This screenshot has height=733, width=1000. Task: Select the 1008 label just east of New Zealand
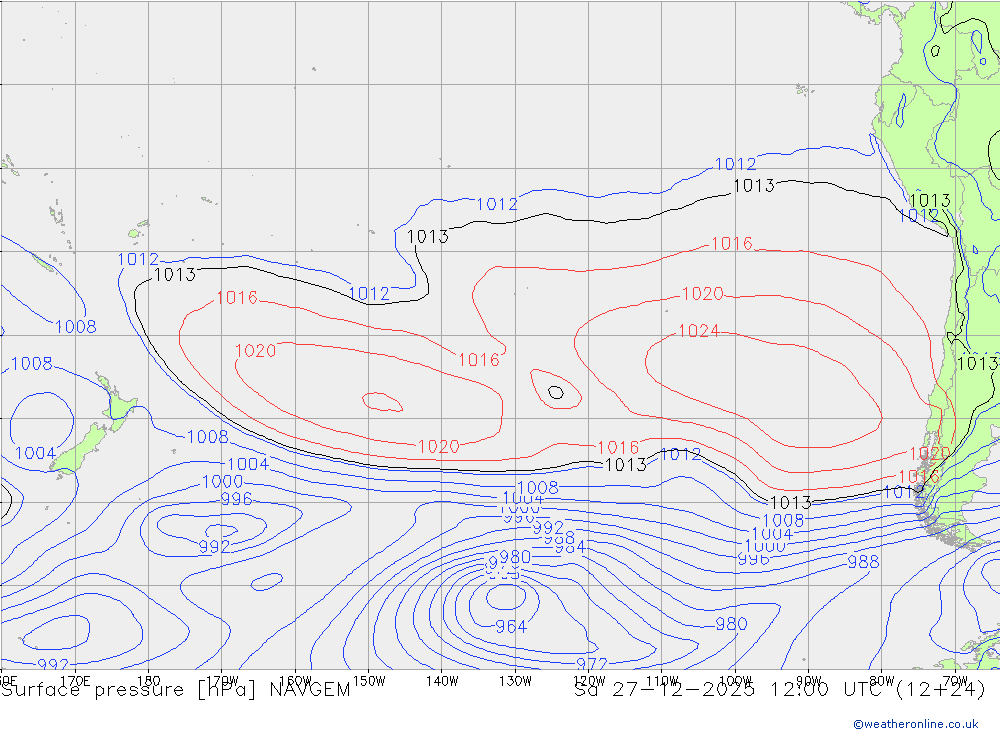(x=207, y=437)
